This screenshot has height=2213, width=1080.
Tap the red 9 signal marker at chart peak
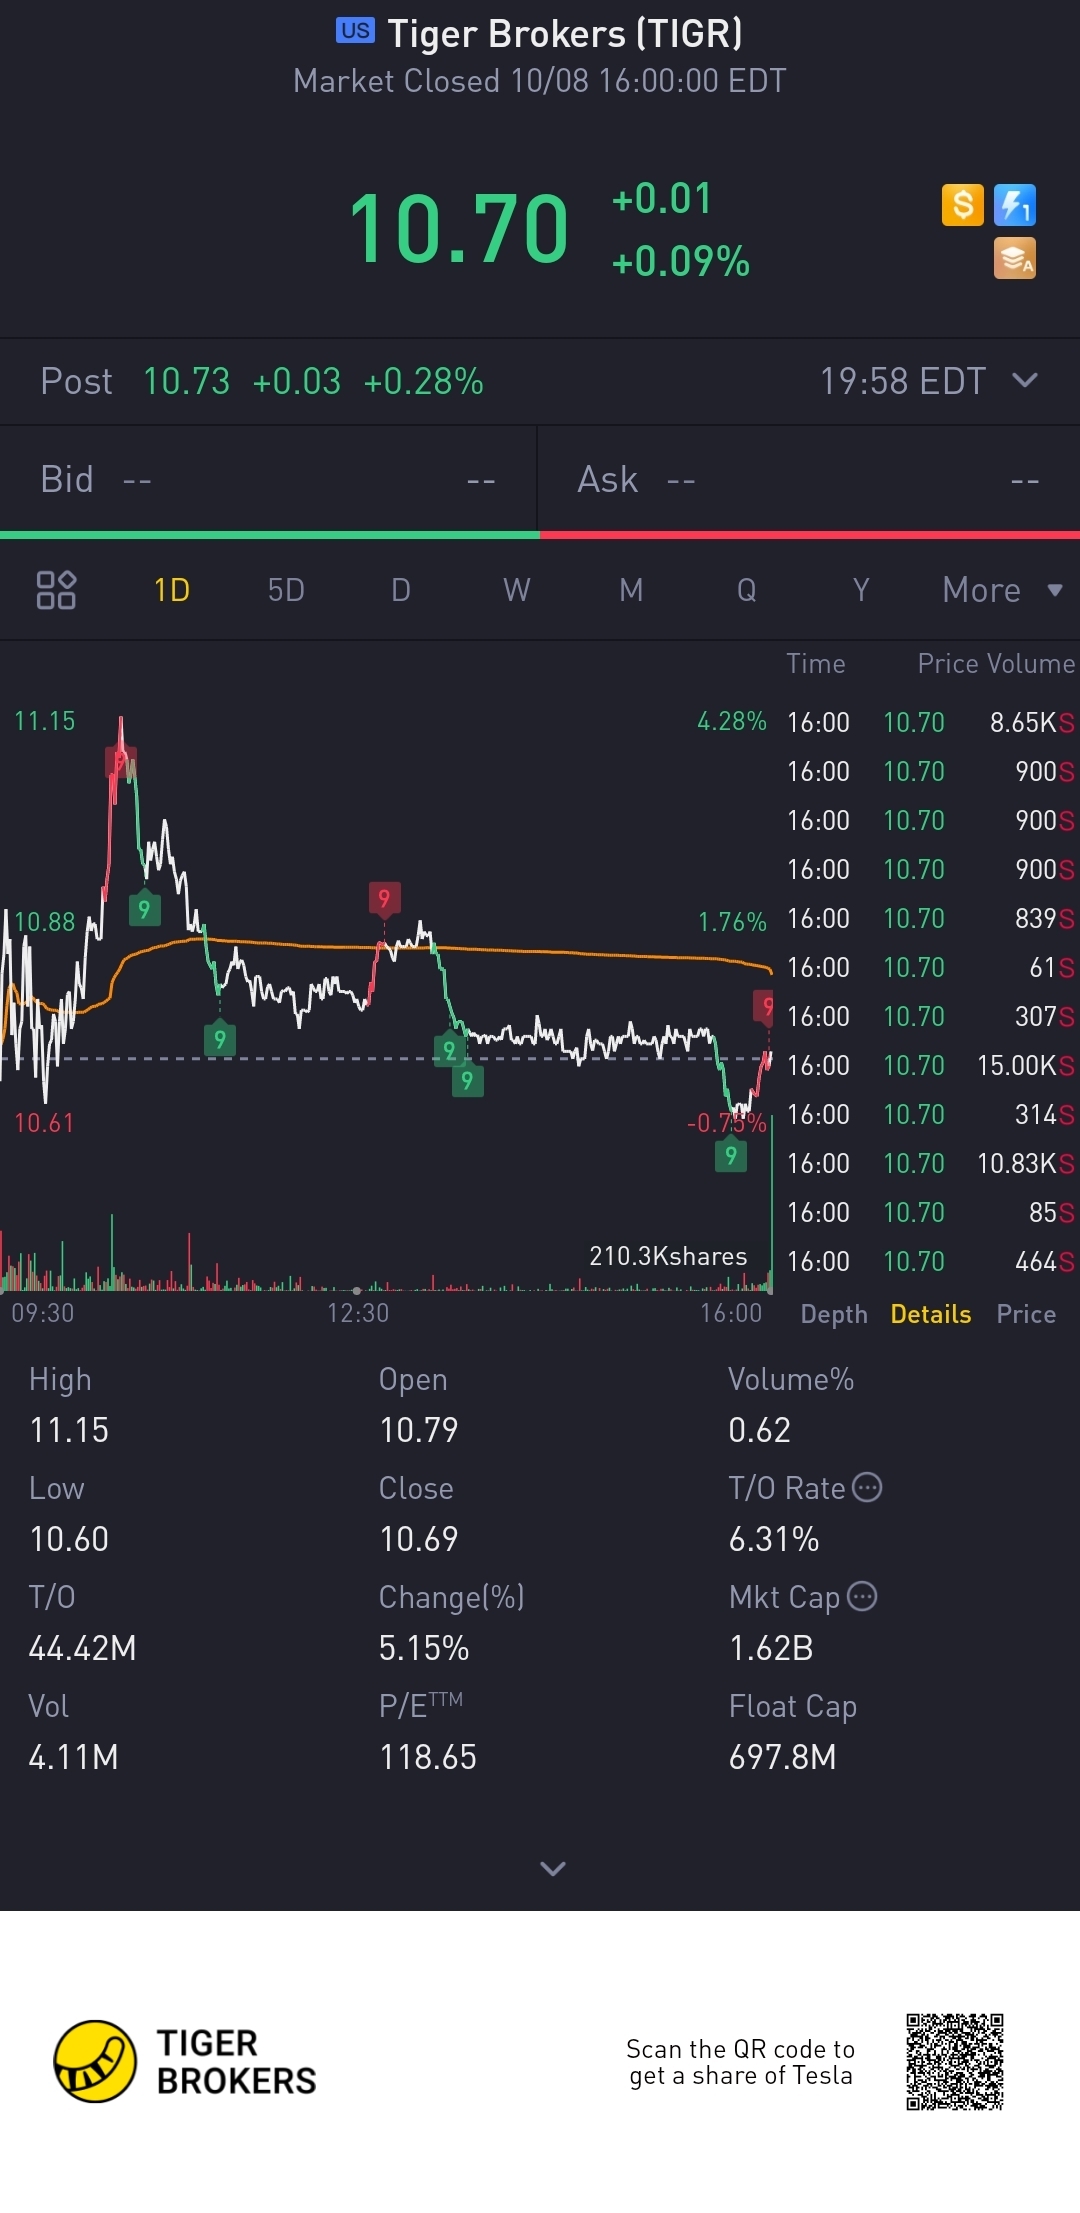[x=121, y=762]
